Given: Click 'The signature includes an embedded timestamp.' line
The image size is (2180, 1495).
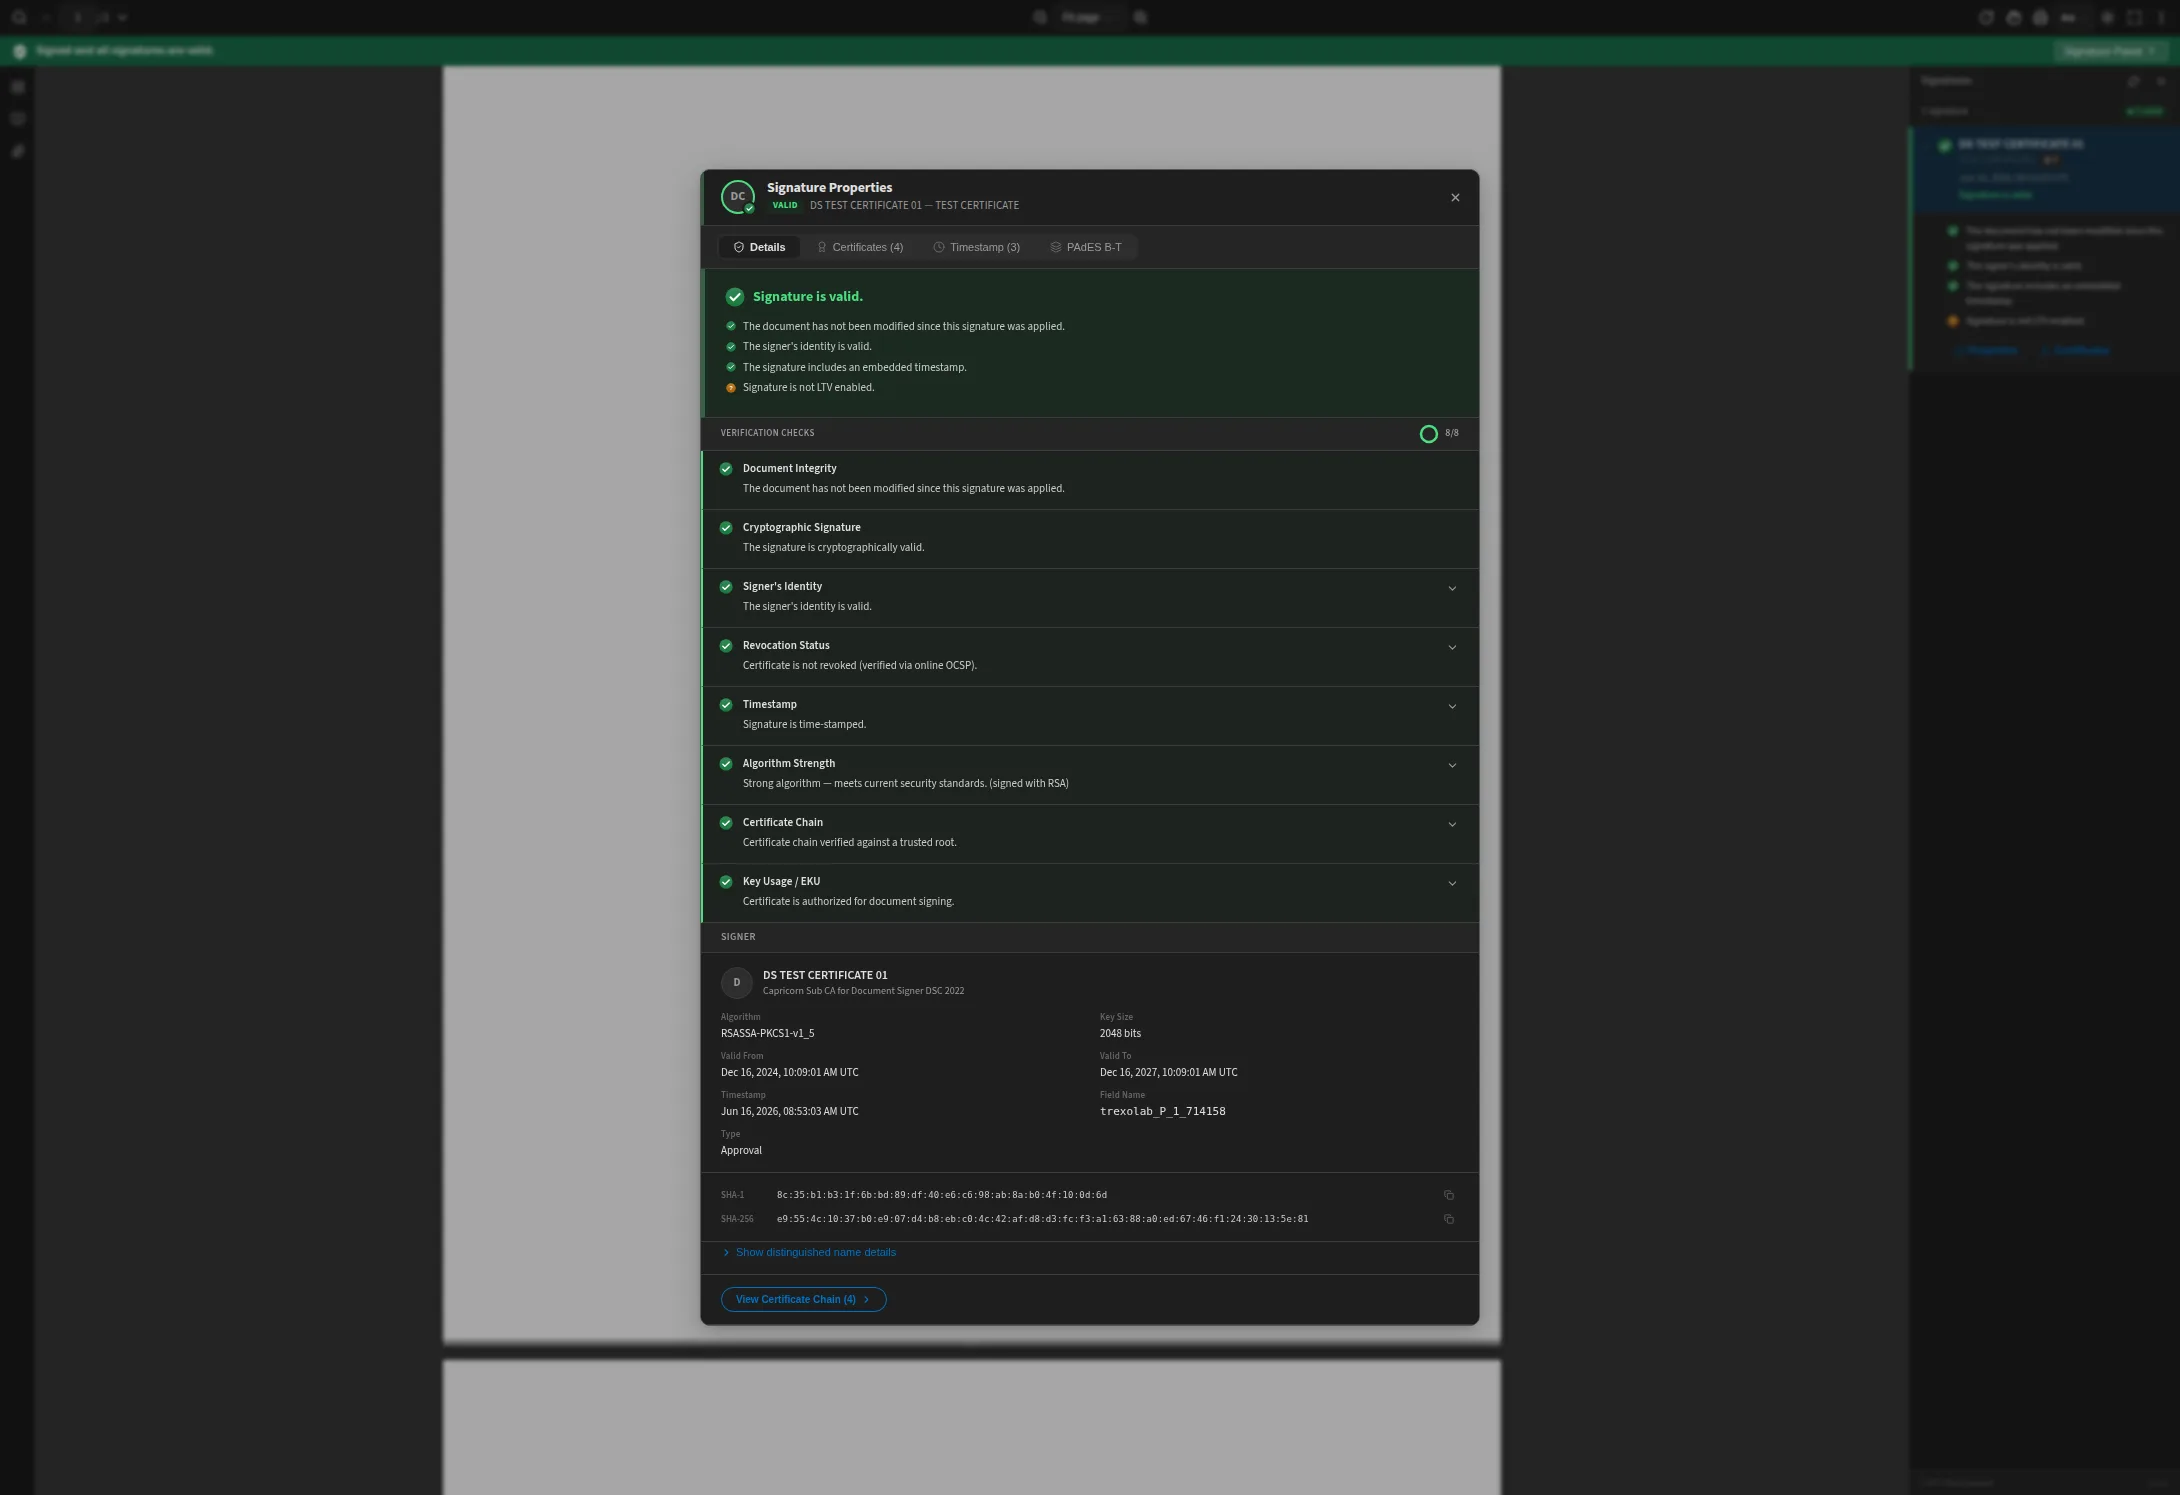Looking at the screenshot, I should point(854,367).
